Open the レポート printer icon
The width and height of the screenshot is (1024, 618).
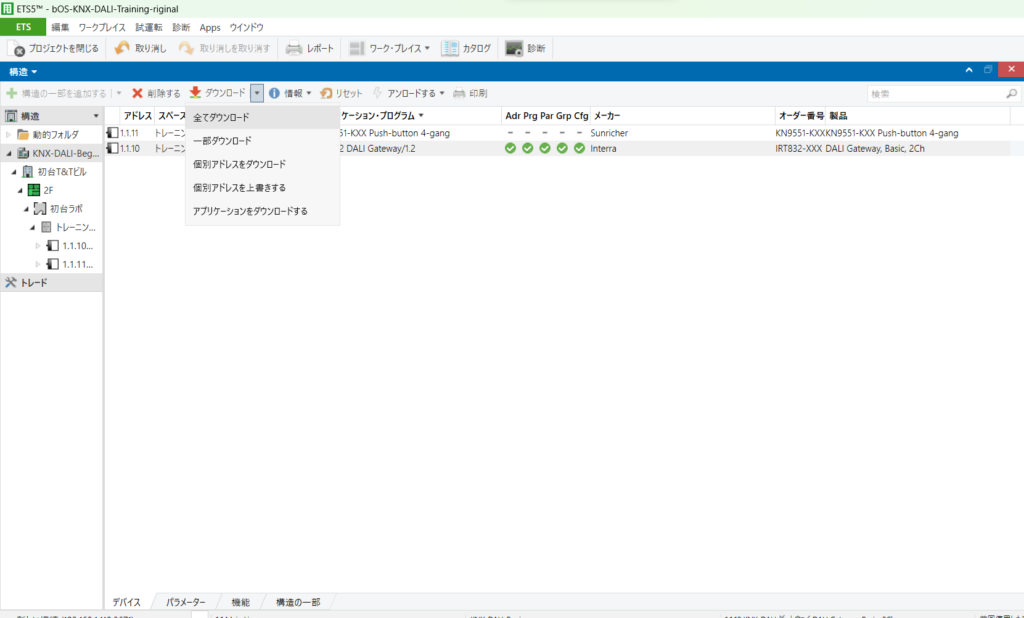(294, 48)
